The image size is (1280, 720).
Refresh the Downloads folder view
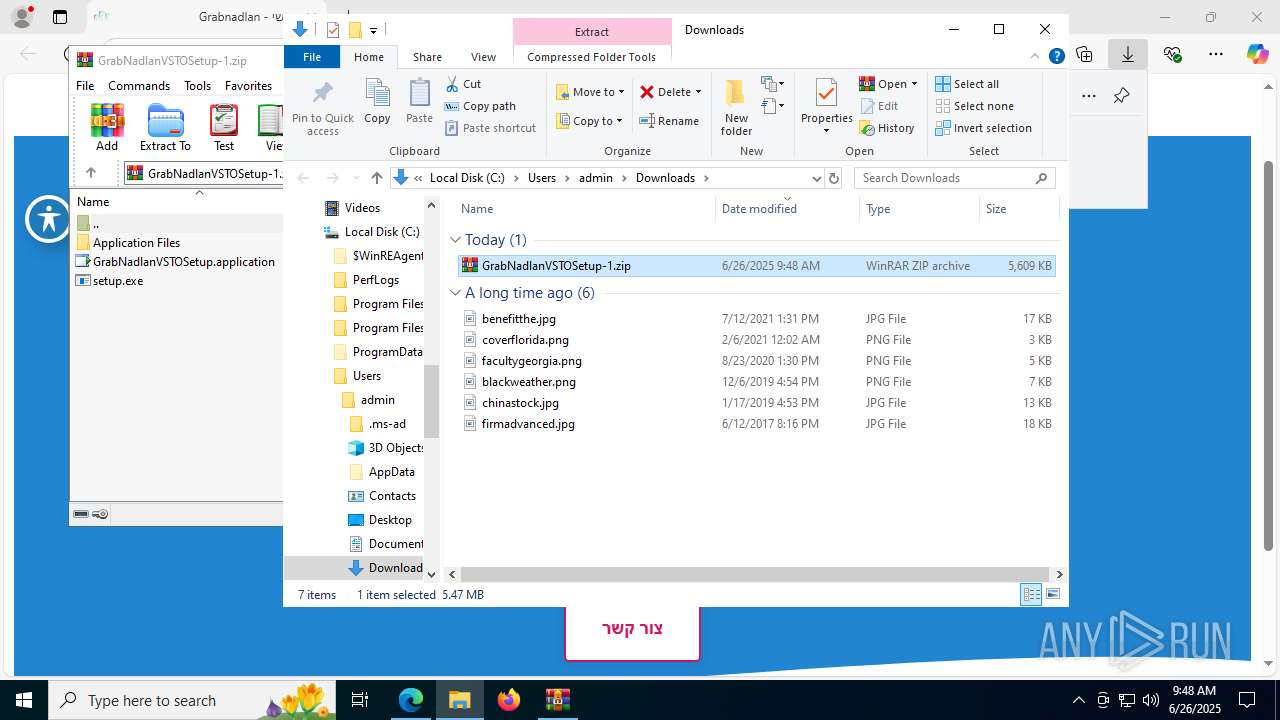coord(834,178)
